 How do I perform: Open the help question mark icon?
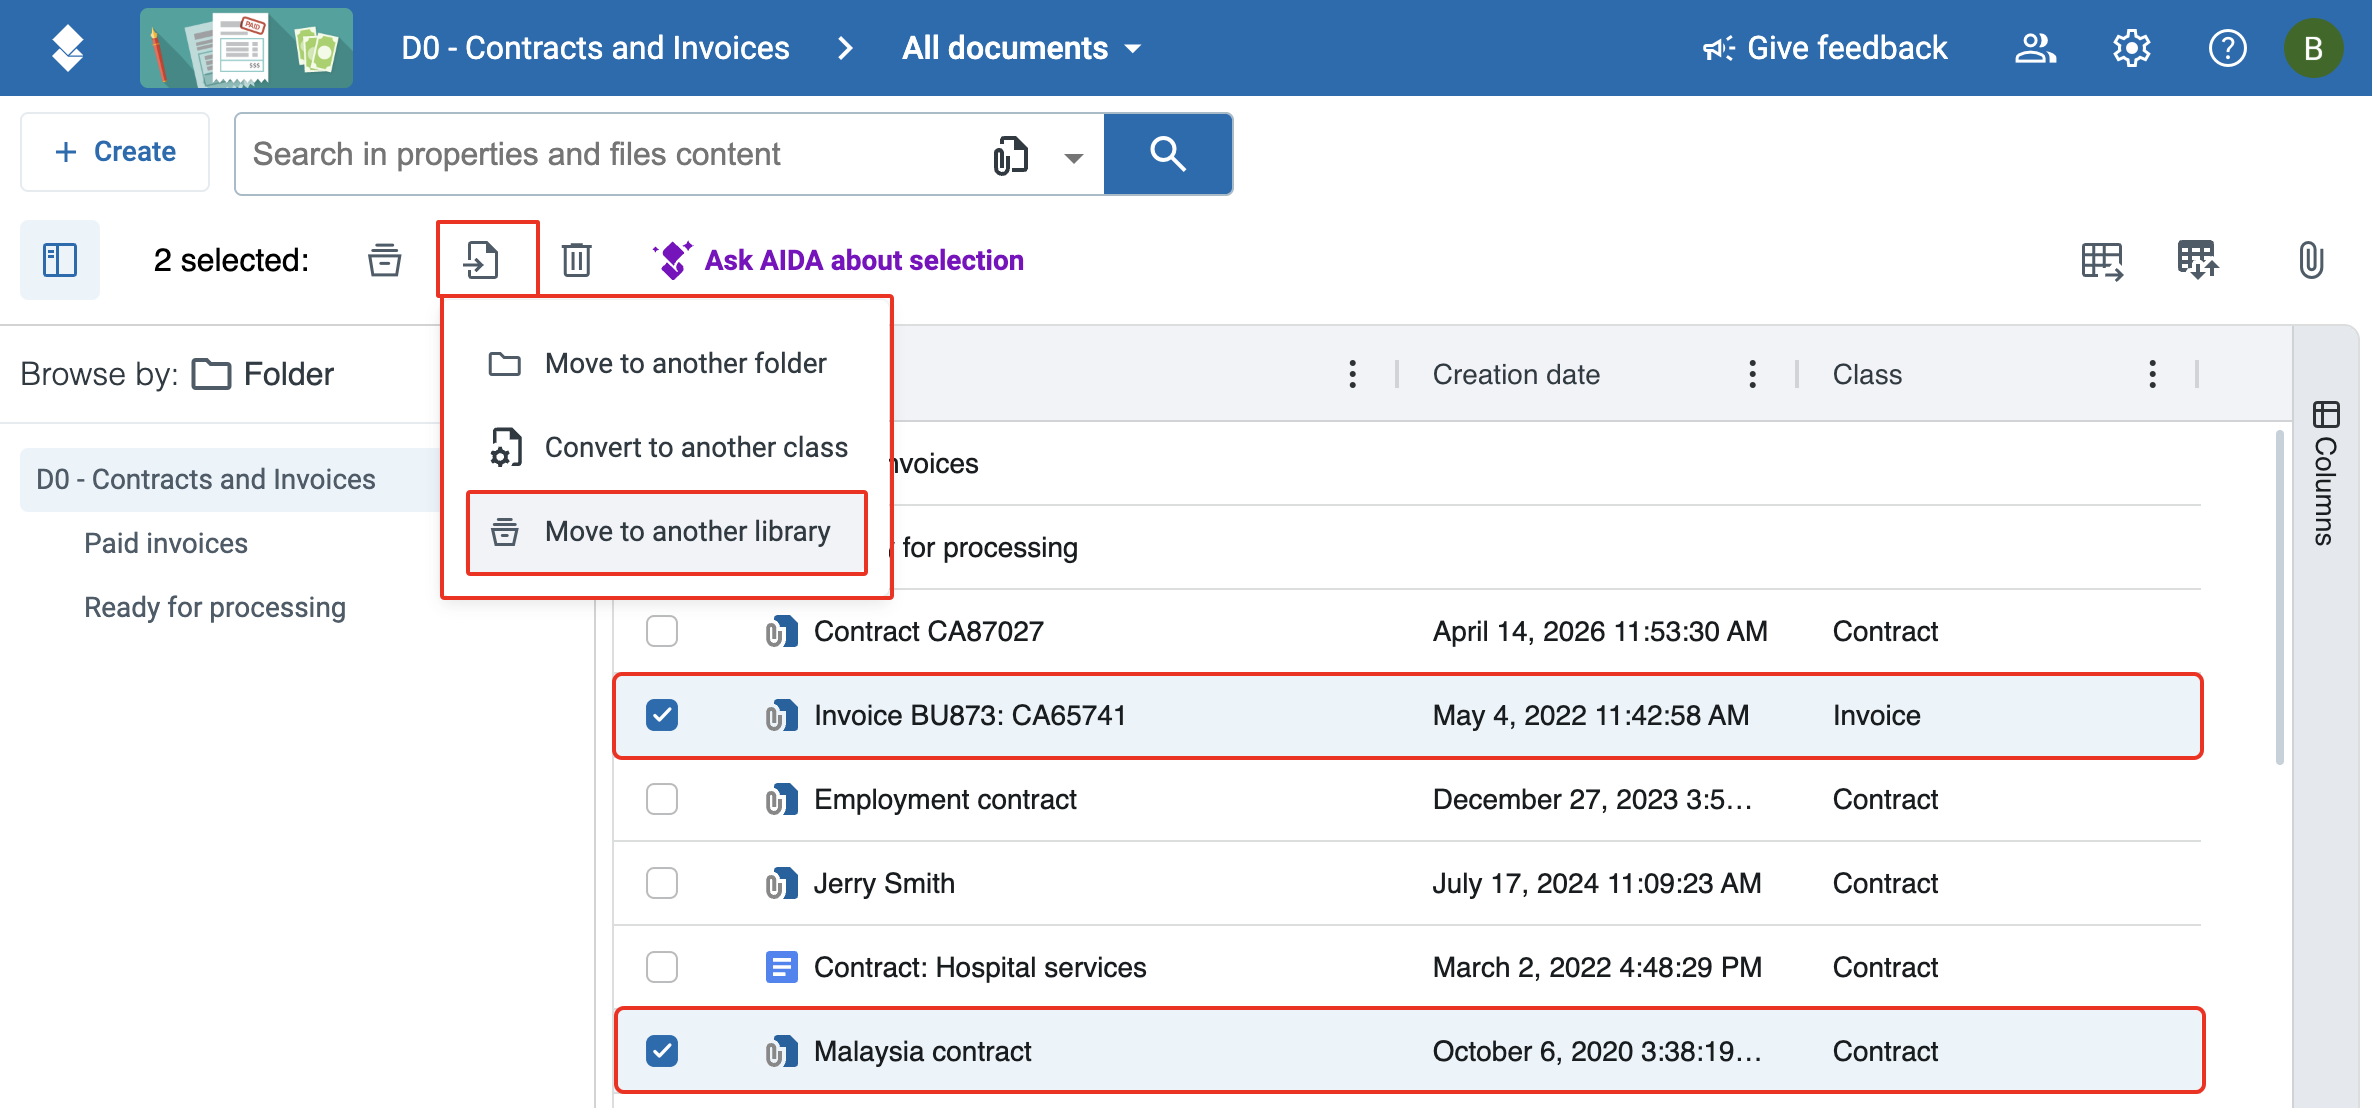(2227, 48)
